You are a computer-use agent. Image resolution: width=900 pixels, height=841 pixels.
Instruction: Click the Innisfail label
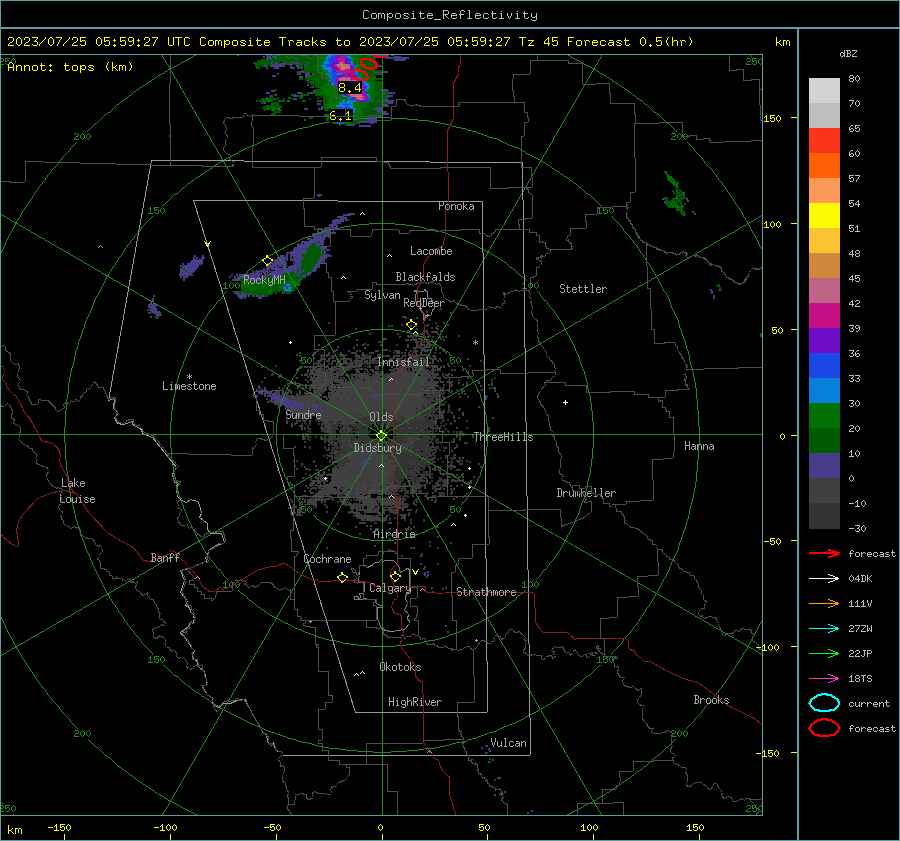pos(404,362)
